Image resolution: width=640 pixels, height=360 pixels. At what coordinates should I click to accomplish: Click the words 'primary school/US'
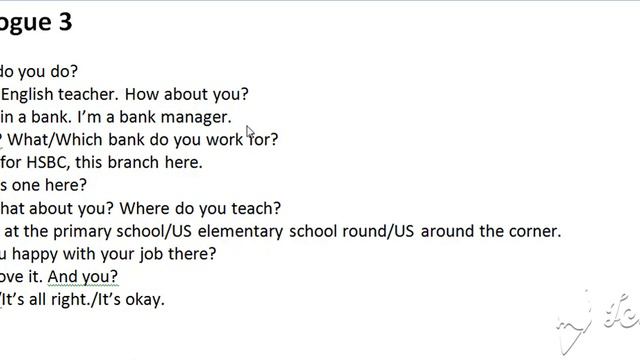click(122, 231)
